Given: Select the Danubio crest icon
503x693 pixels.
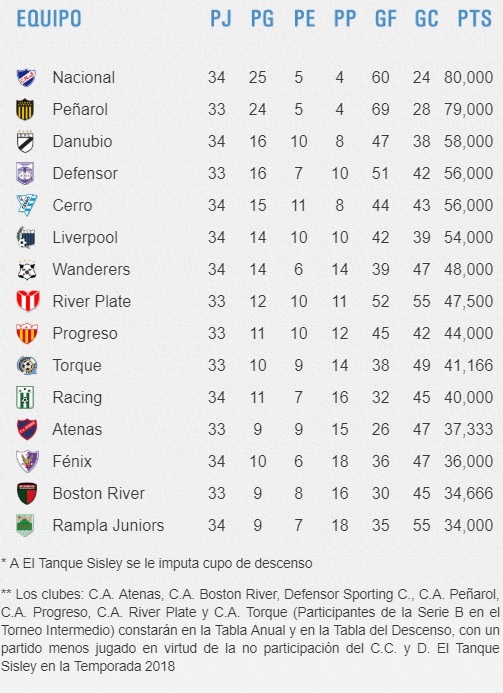Looking at the screenshot, I should (x=25, y=141).
